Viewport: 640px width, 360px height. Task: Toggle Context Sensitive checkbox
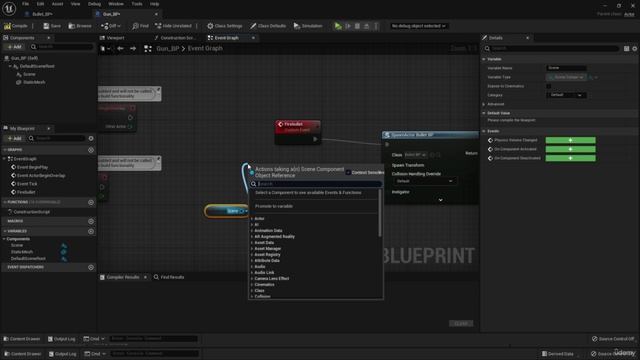[x=348, y=173]
